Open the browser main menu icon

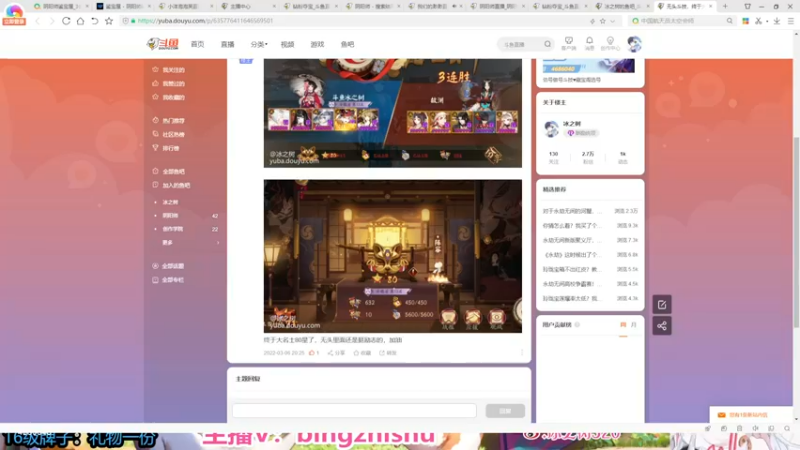tap(790, 21)
